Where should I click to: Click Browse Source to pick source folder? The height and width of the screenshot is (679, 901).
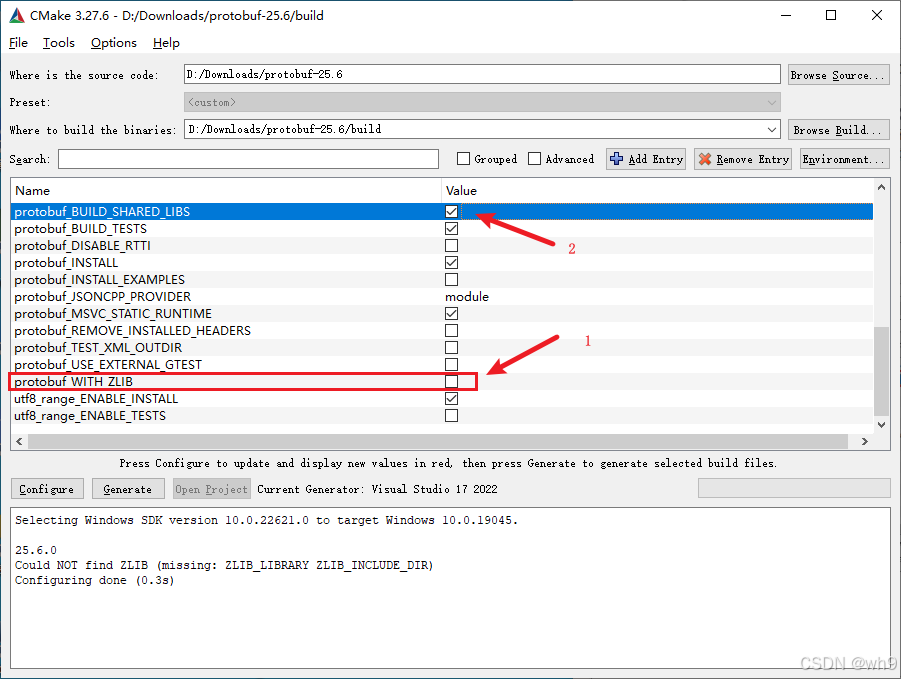pyautogui.click(x=838, y=74)
